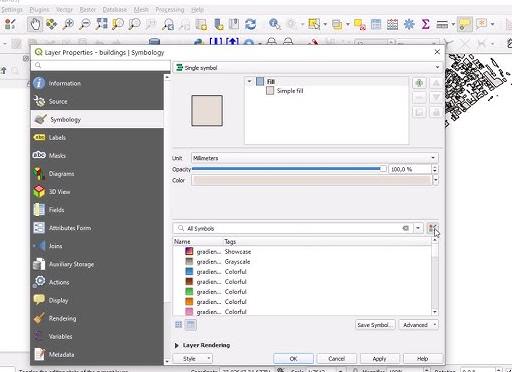The image size is (512, 372).
Task: Click the Zoom to Selection icon
Action: coord(118,24)
